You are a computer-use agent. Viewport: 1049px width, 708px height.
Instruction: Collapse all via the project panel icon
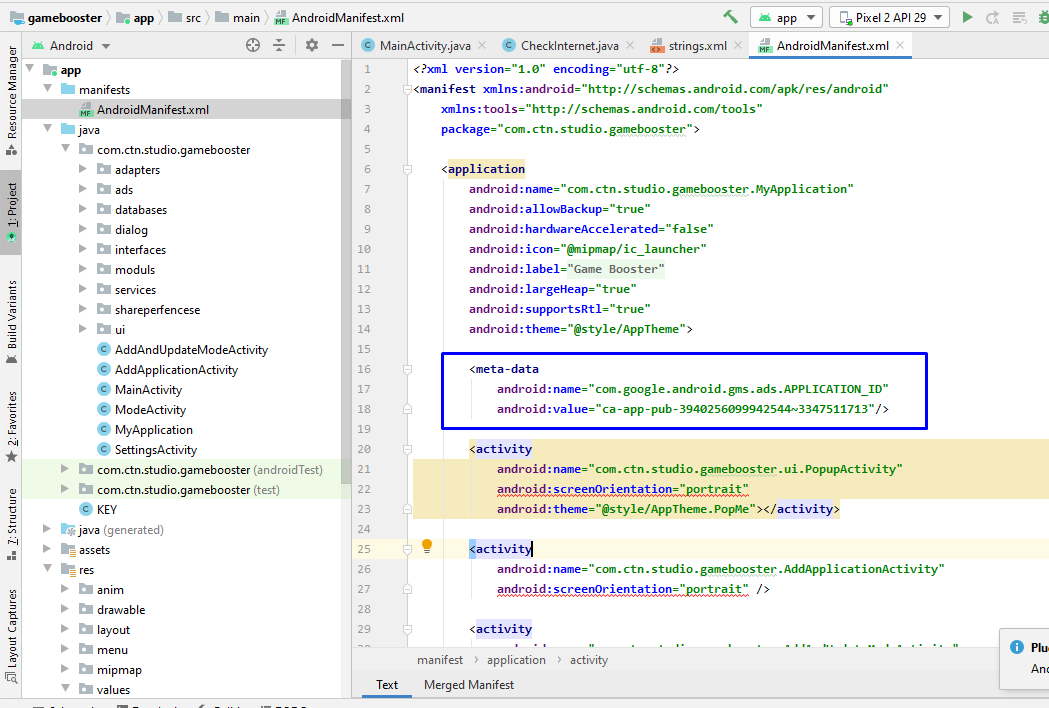(x=279, y=46)
